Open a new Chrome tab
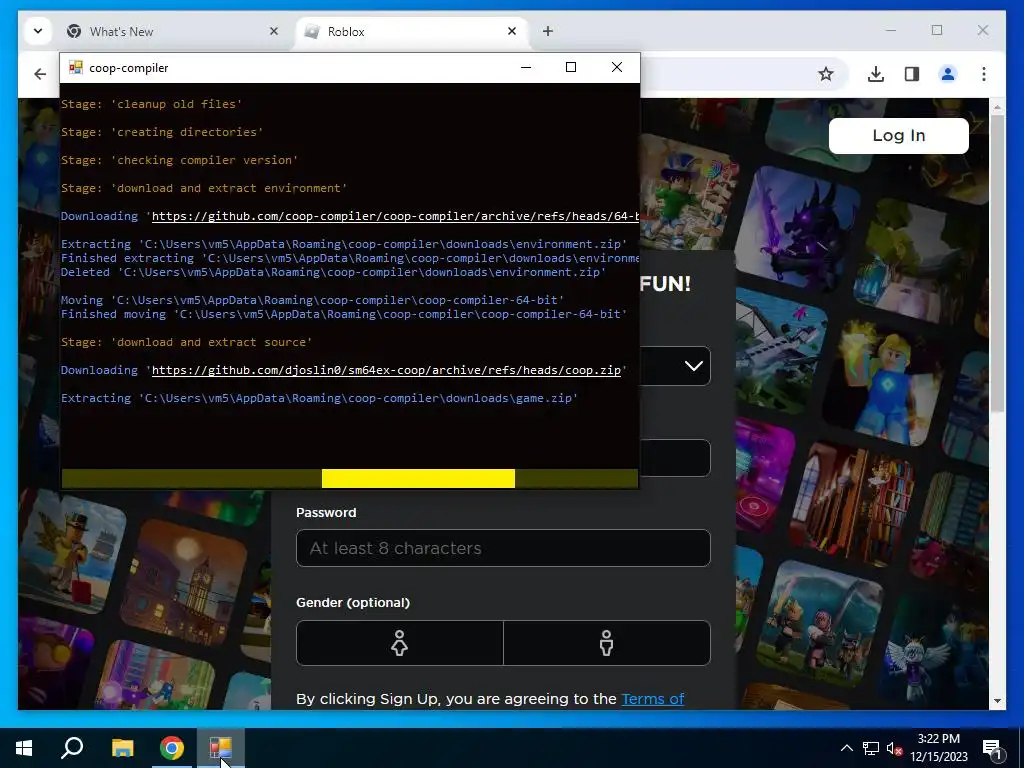The height and width of the screenshot is (768, 1024). (x=548, y=31)
